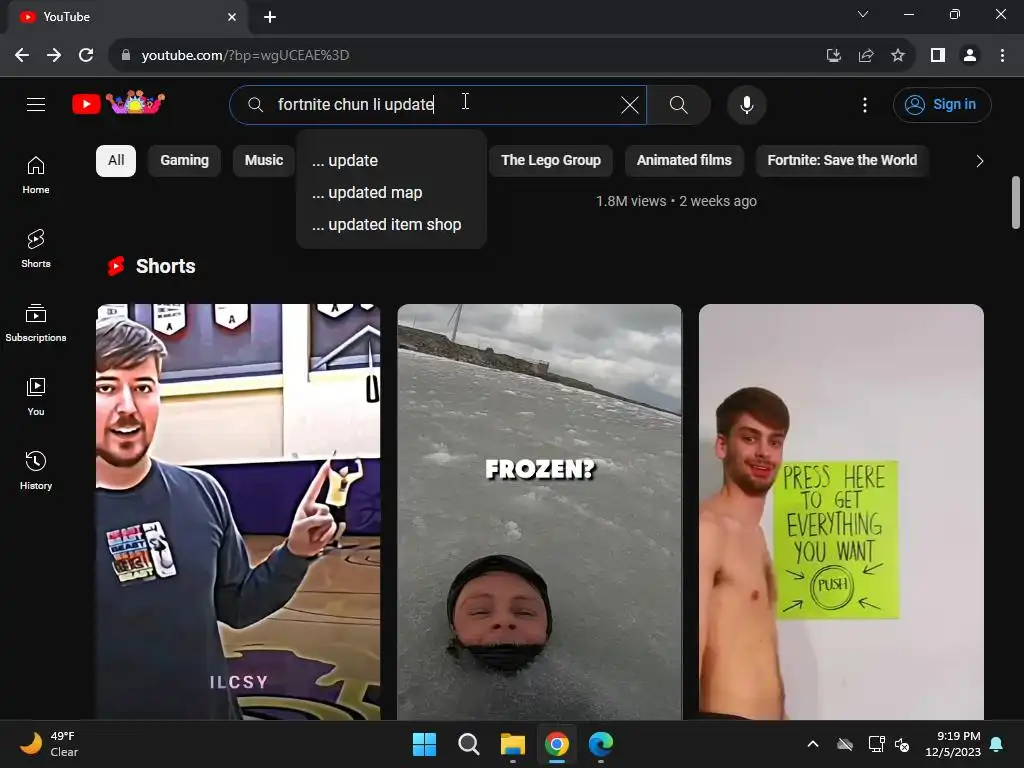Open the tab search dropdown chevron

863,14
